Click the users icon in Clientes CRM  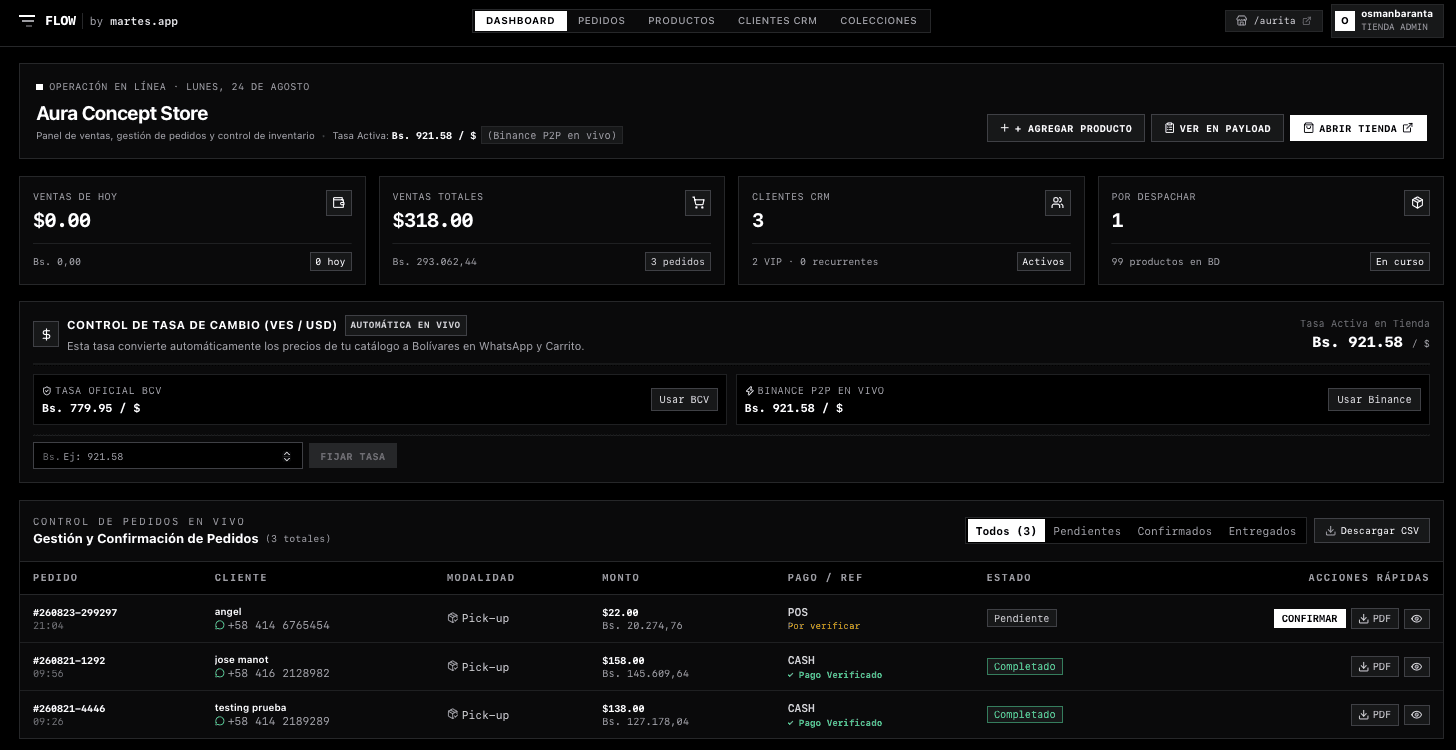pos(1058,203)
